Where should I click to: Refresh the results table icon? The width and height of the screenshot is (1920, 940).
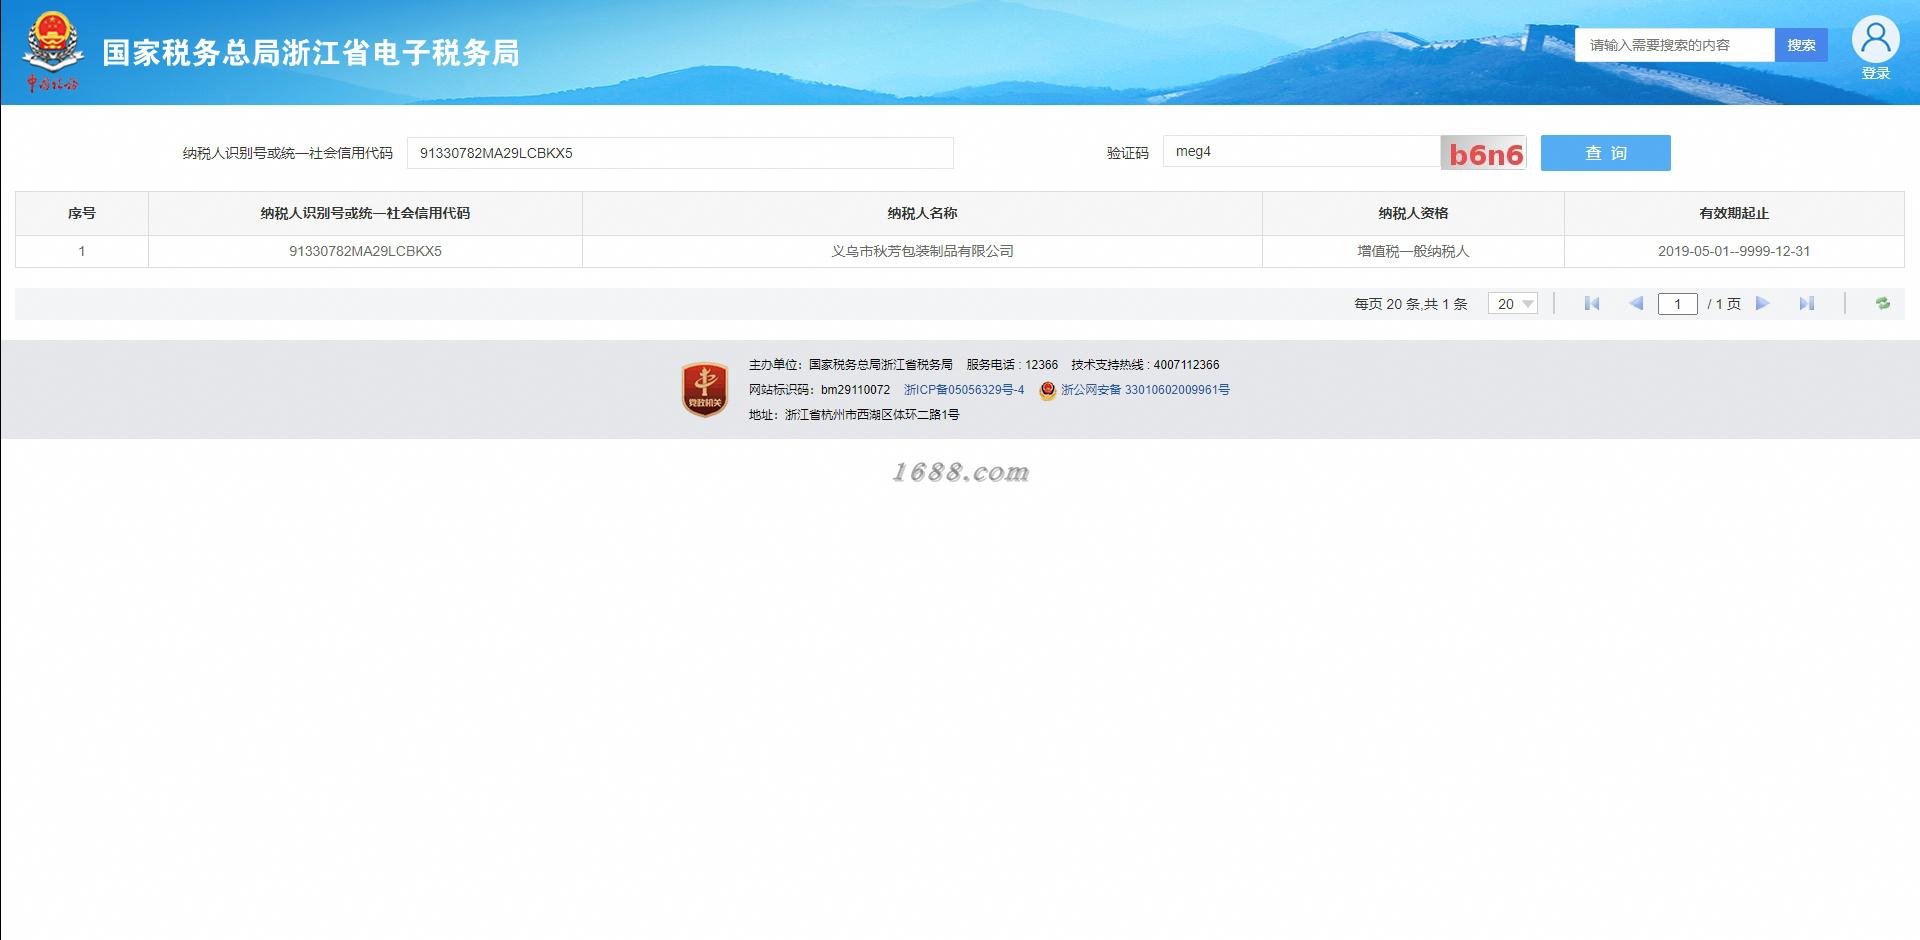1883,304
